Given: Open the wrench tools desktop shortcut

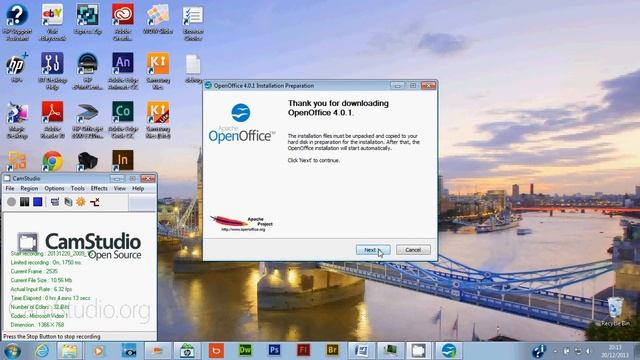Looking at the screenshot, I should point(52,70).
